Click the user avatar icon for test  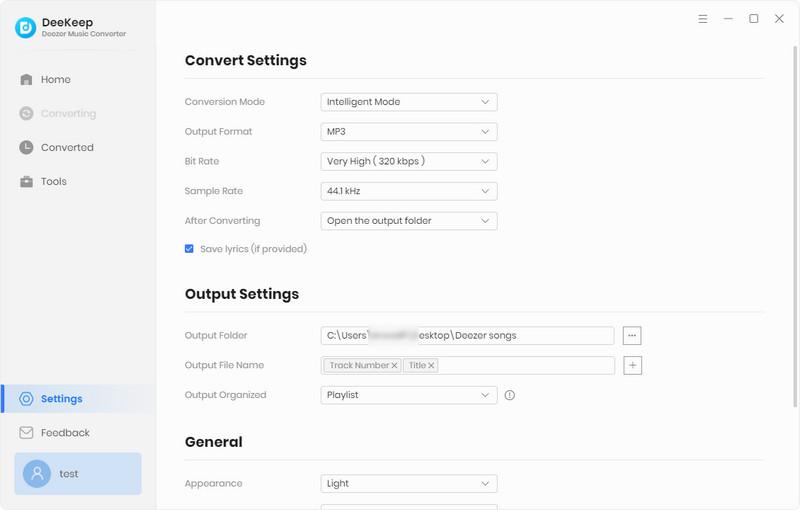(37, 474)
